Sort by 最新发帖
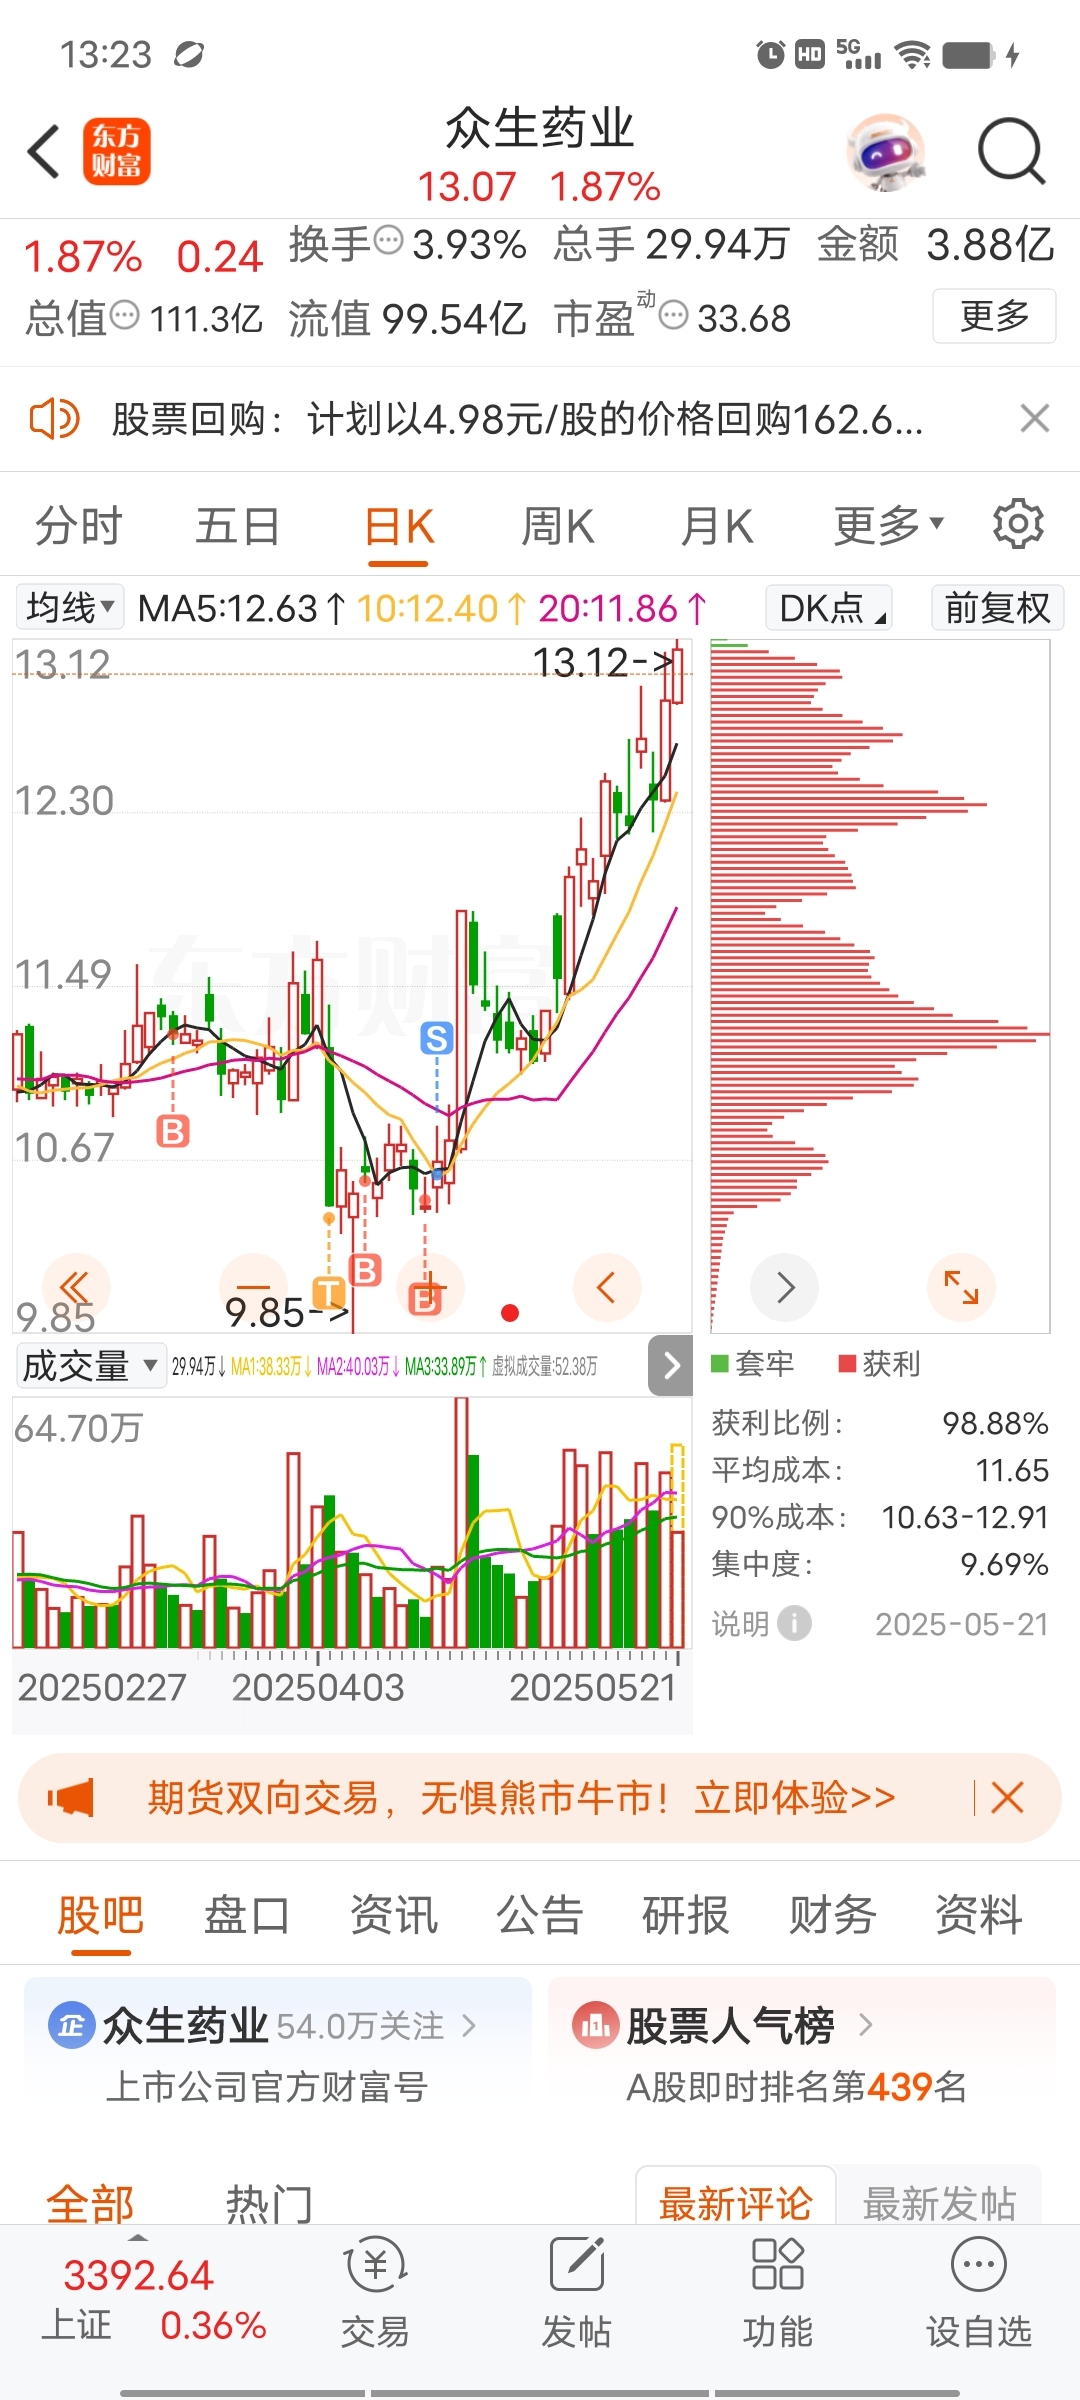1080x2400 pixels. (940, 2202)
